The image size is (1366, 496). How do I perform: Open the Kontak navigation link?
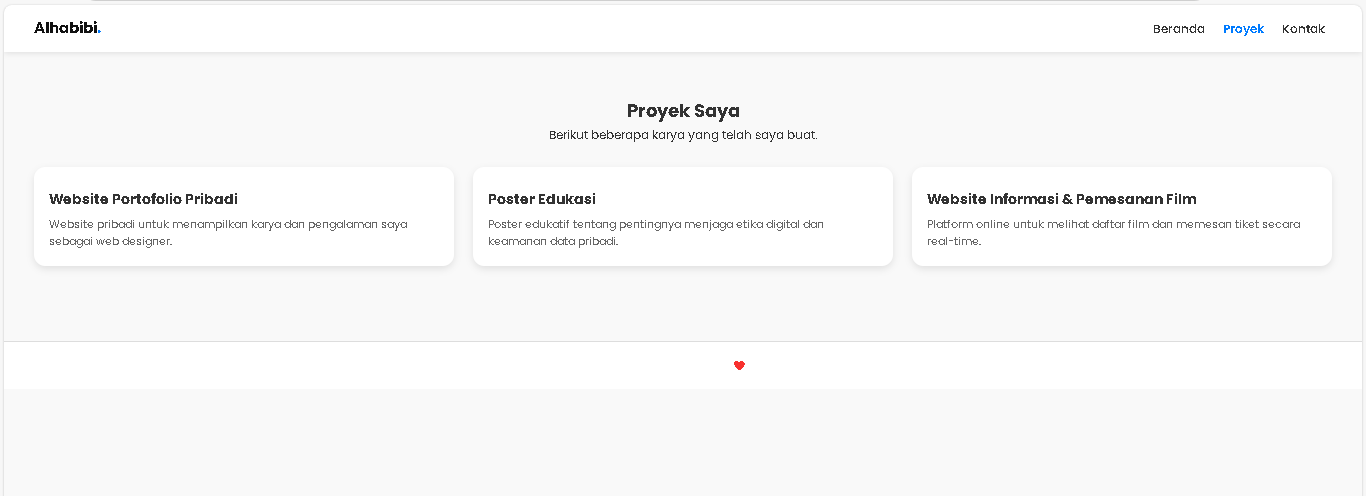(1303, 29)
